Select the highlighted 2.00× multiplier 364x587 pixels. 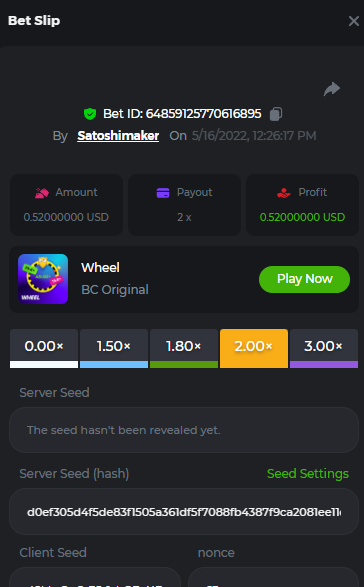click(254, 349)
